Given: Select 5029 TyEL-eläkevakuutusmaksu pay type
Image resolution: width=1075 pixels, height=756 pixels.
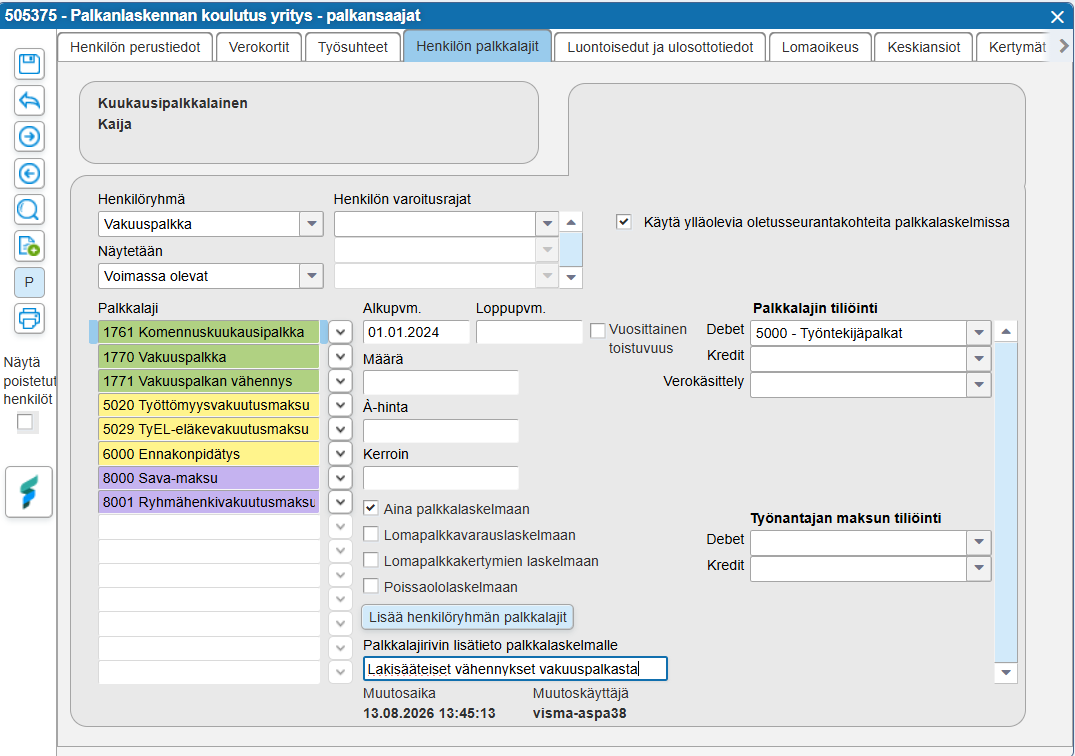Looking at the screenshot, I should [x=208, y=430].
